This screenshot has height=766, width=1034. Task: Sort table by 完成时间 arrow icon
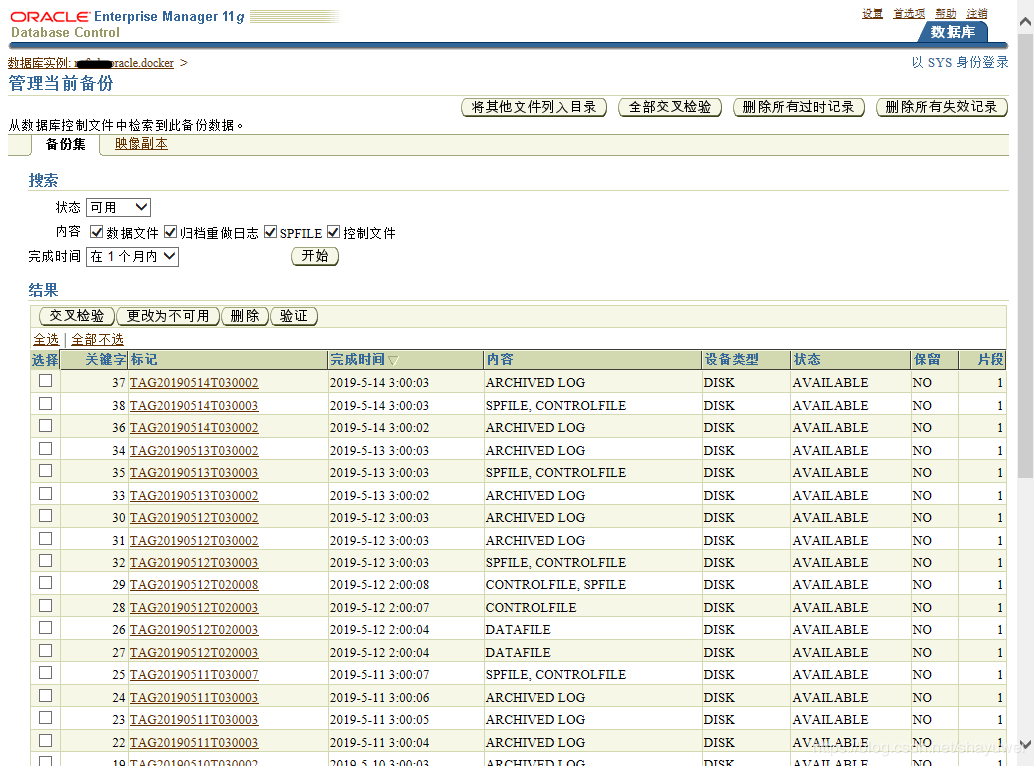pos(393,360)
